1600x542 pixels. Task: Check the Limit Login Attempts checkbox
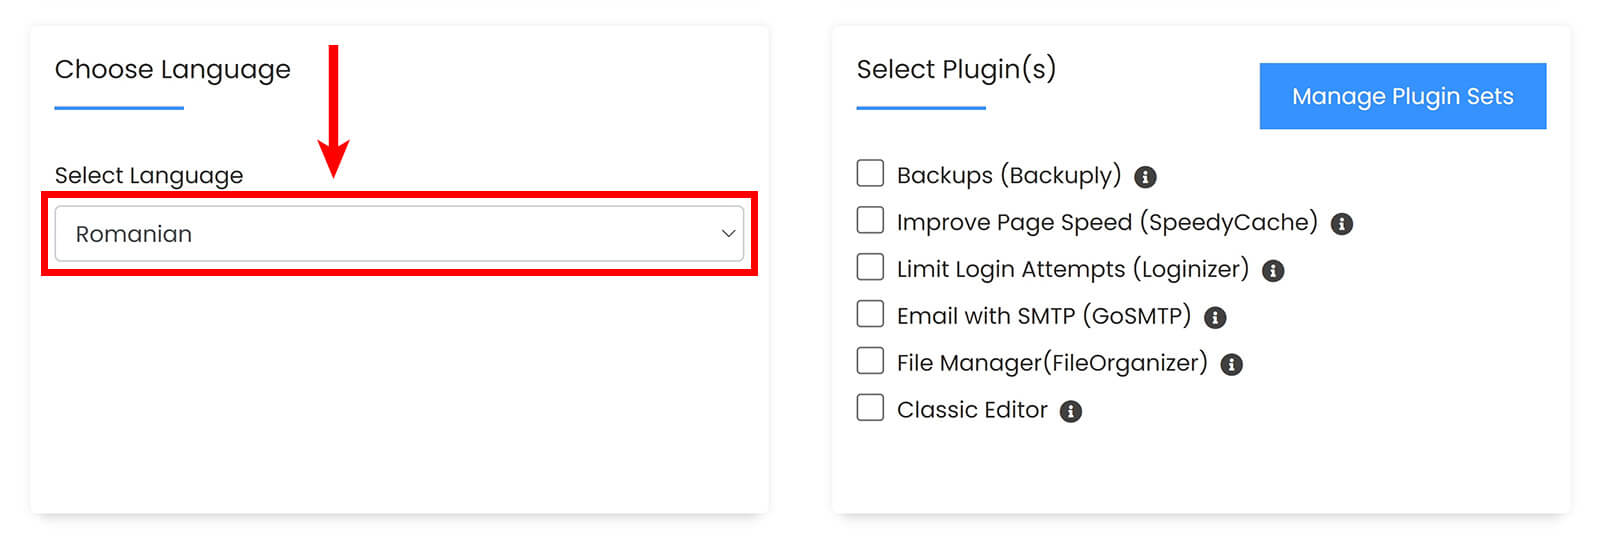tap(870, 267)
